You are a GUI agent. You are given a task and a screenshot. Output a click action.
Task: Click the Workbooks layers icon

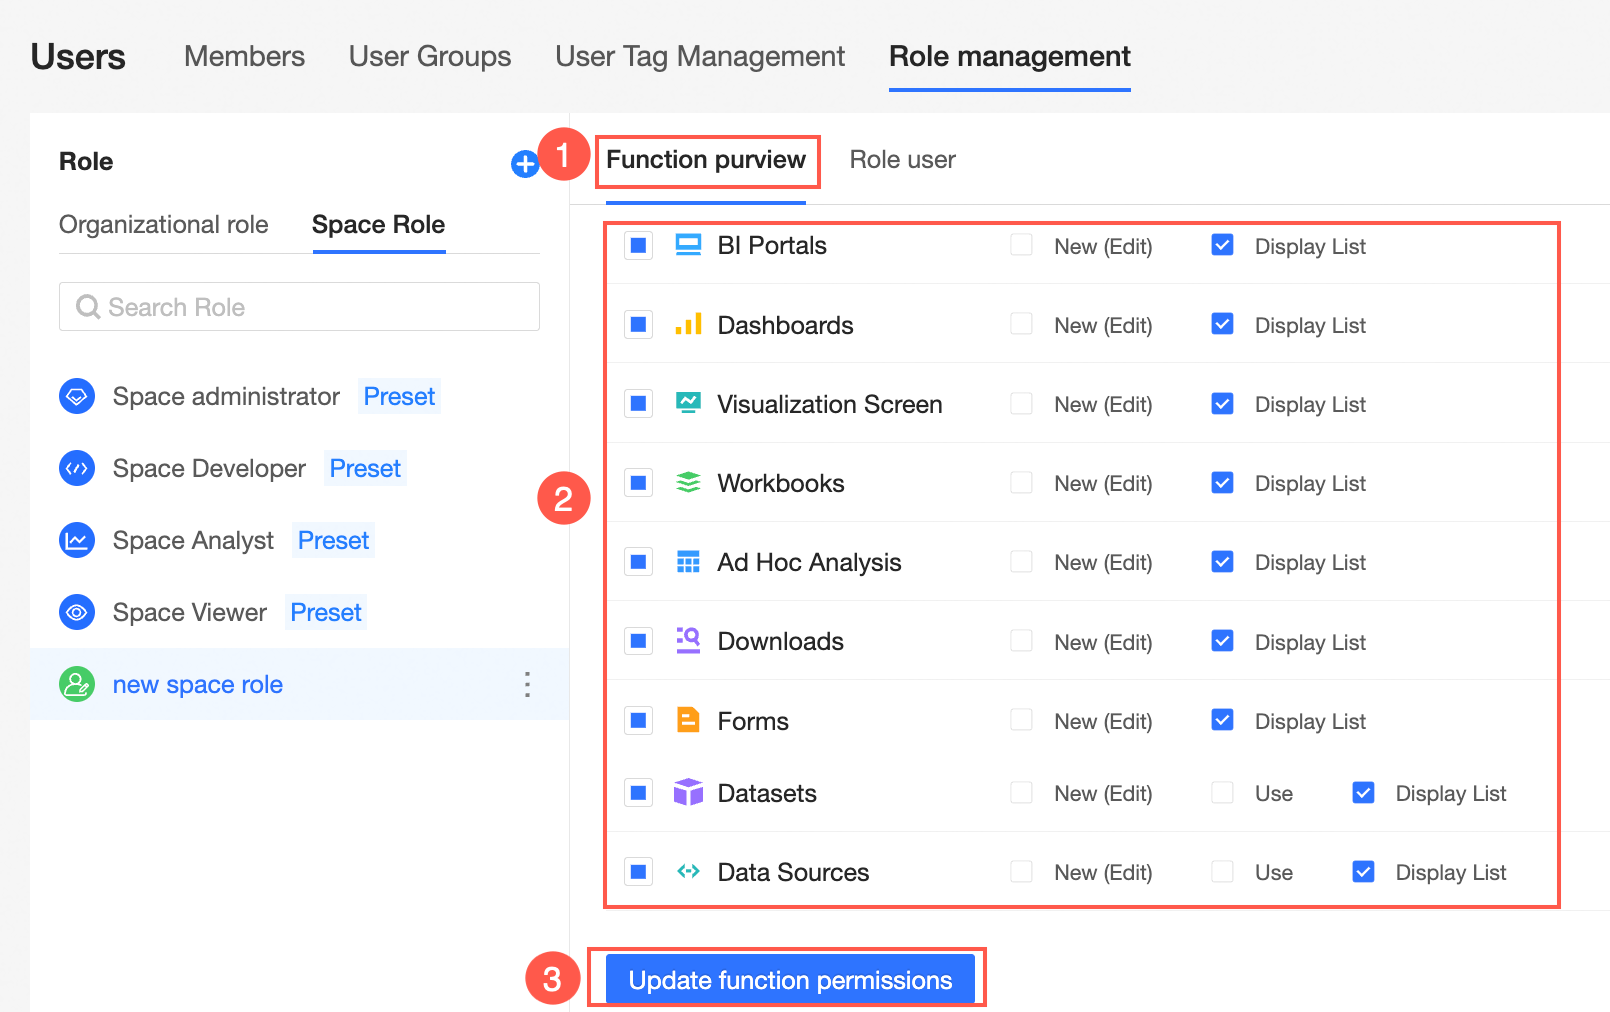click(688, 483)
